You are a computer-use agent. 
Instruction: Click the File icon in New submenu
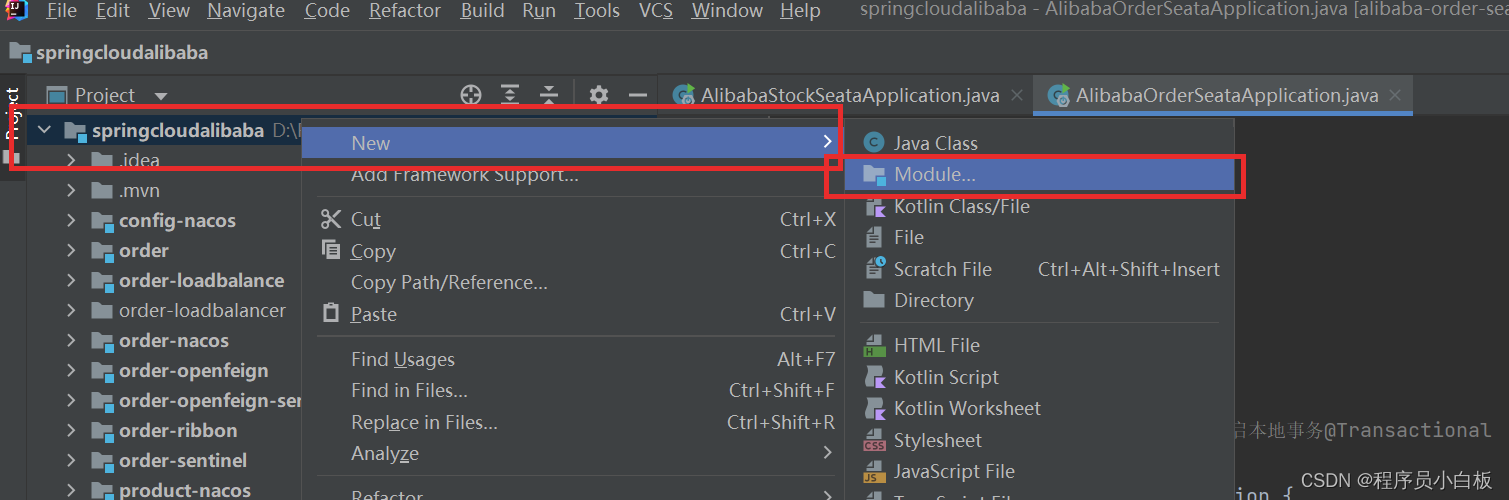pos(875,238)
